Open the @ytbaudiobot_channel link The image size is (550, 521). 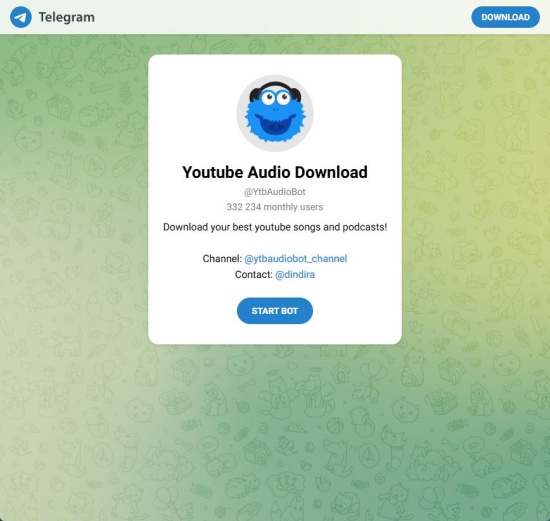click(x=296, y=259)
